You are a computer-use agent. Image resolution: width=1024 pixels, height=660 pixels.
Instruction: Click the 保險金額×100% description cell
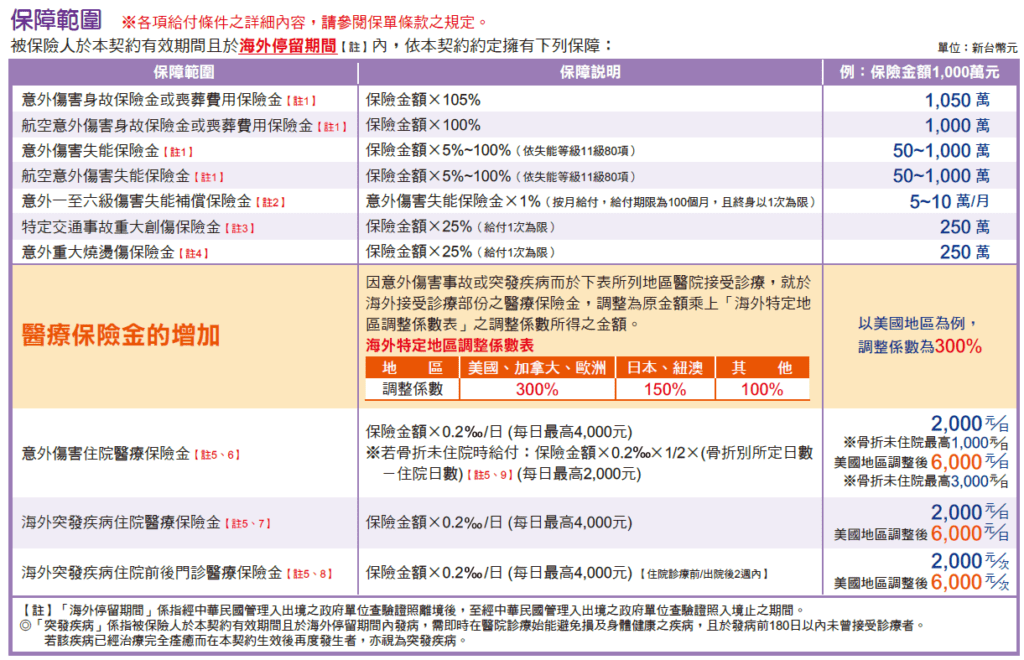423,125
